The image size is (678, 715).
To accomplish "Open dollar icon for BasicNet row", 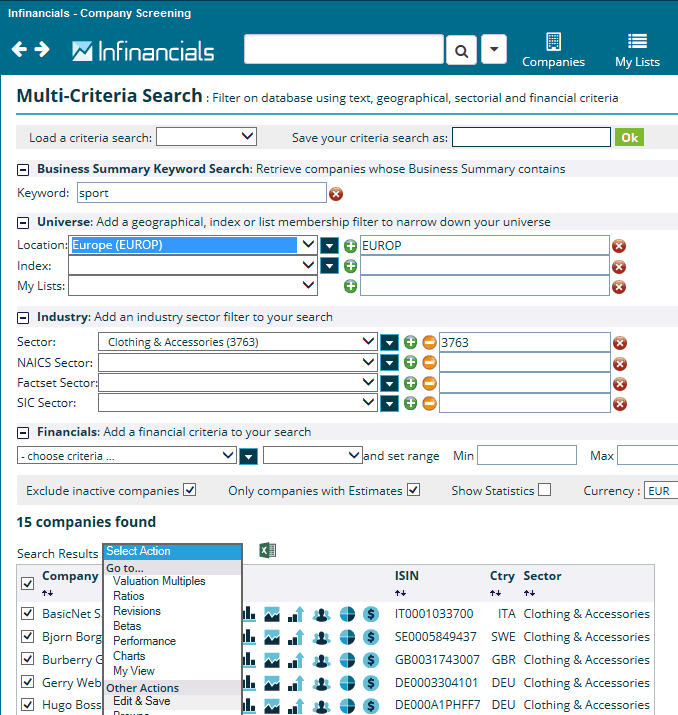I will (x=371, y=615).
